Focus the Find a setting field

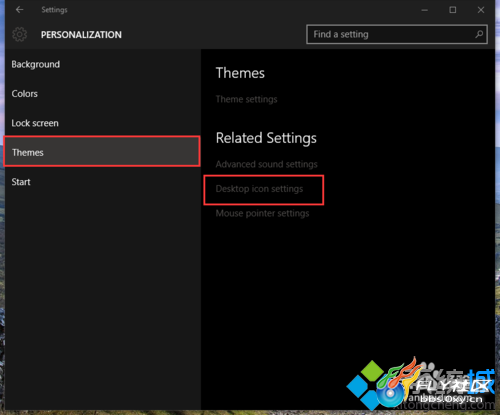[x=397, y=34]
